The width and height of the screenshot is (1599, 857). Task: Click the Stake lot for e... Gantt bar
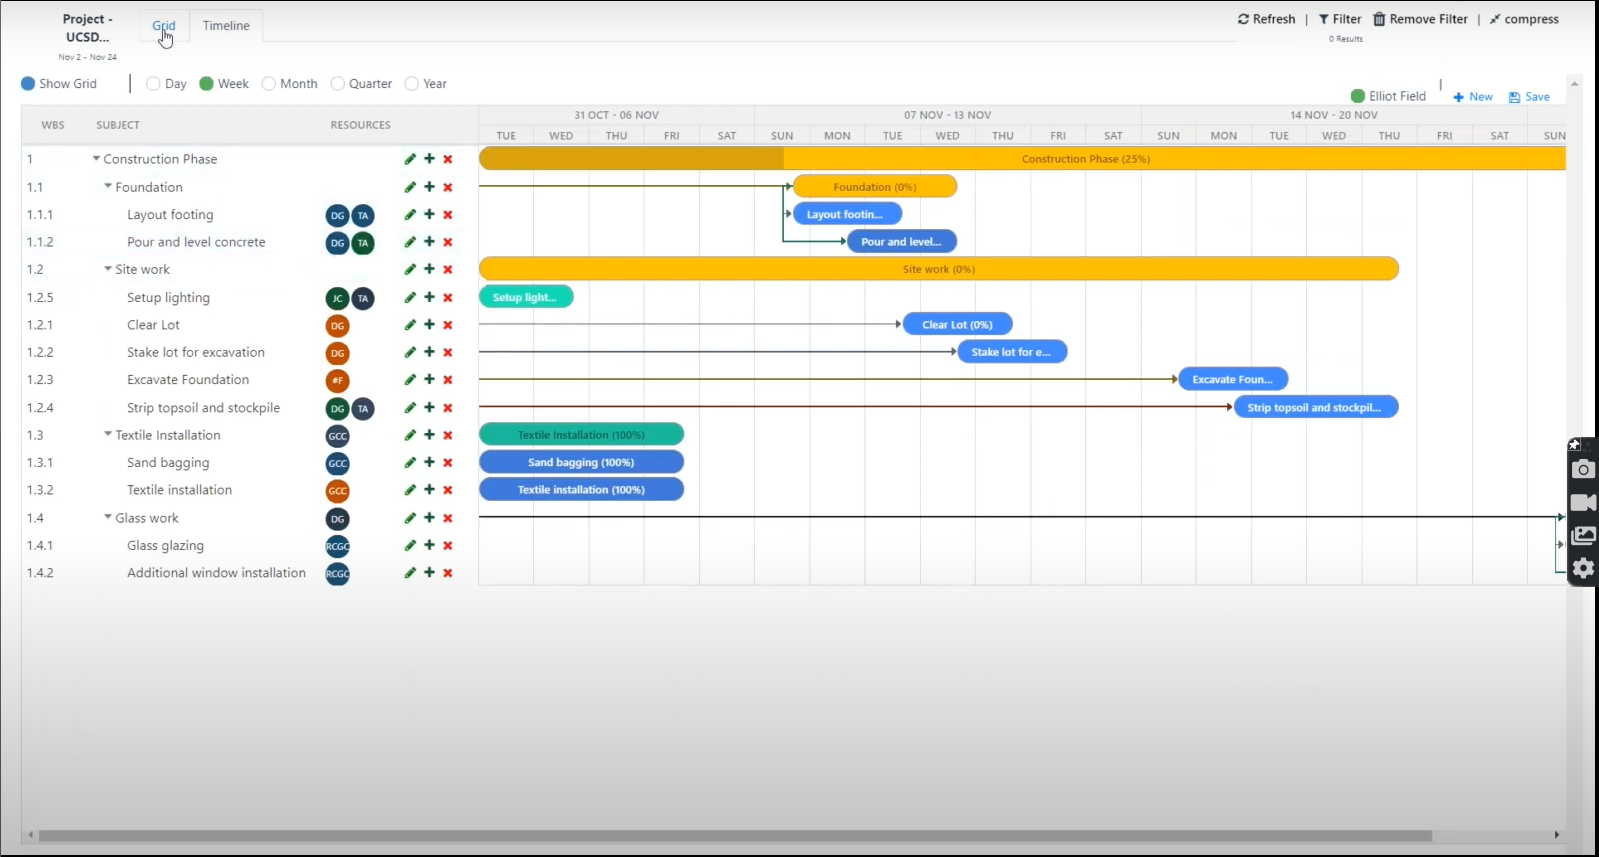pos(1012,352)
